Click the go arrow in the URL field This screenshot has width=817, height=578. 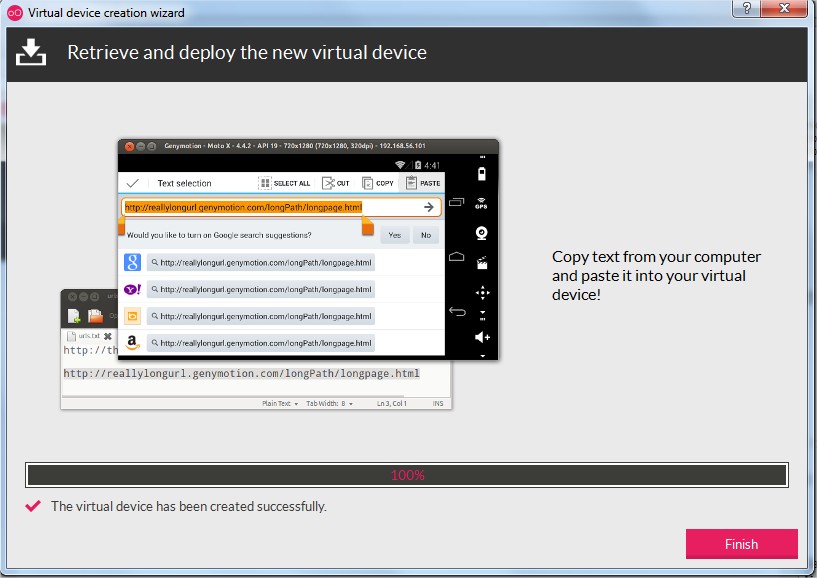(x=428, y=207)
